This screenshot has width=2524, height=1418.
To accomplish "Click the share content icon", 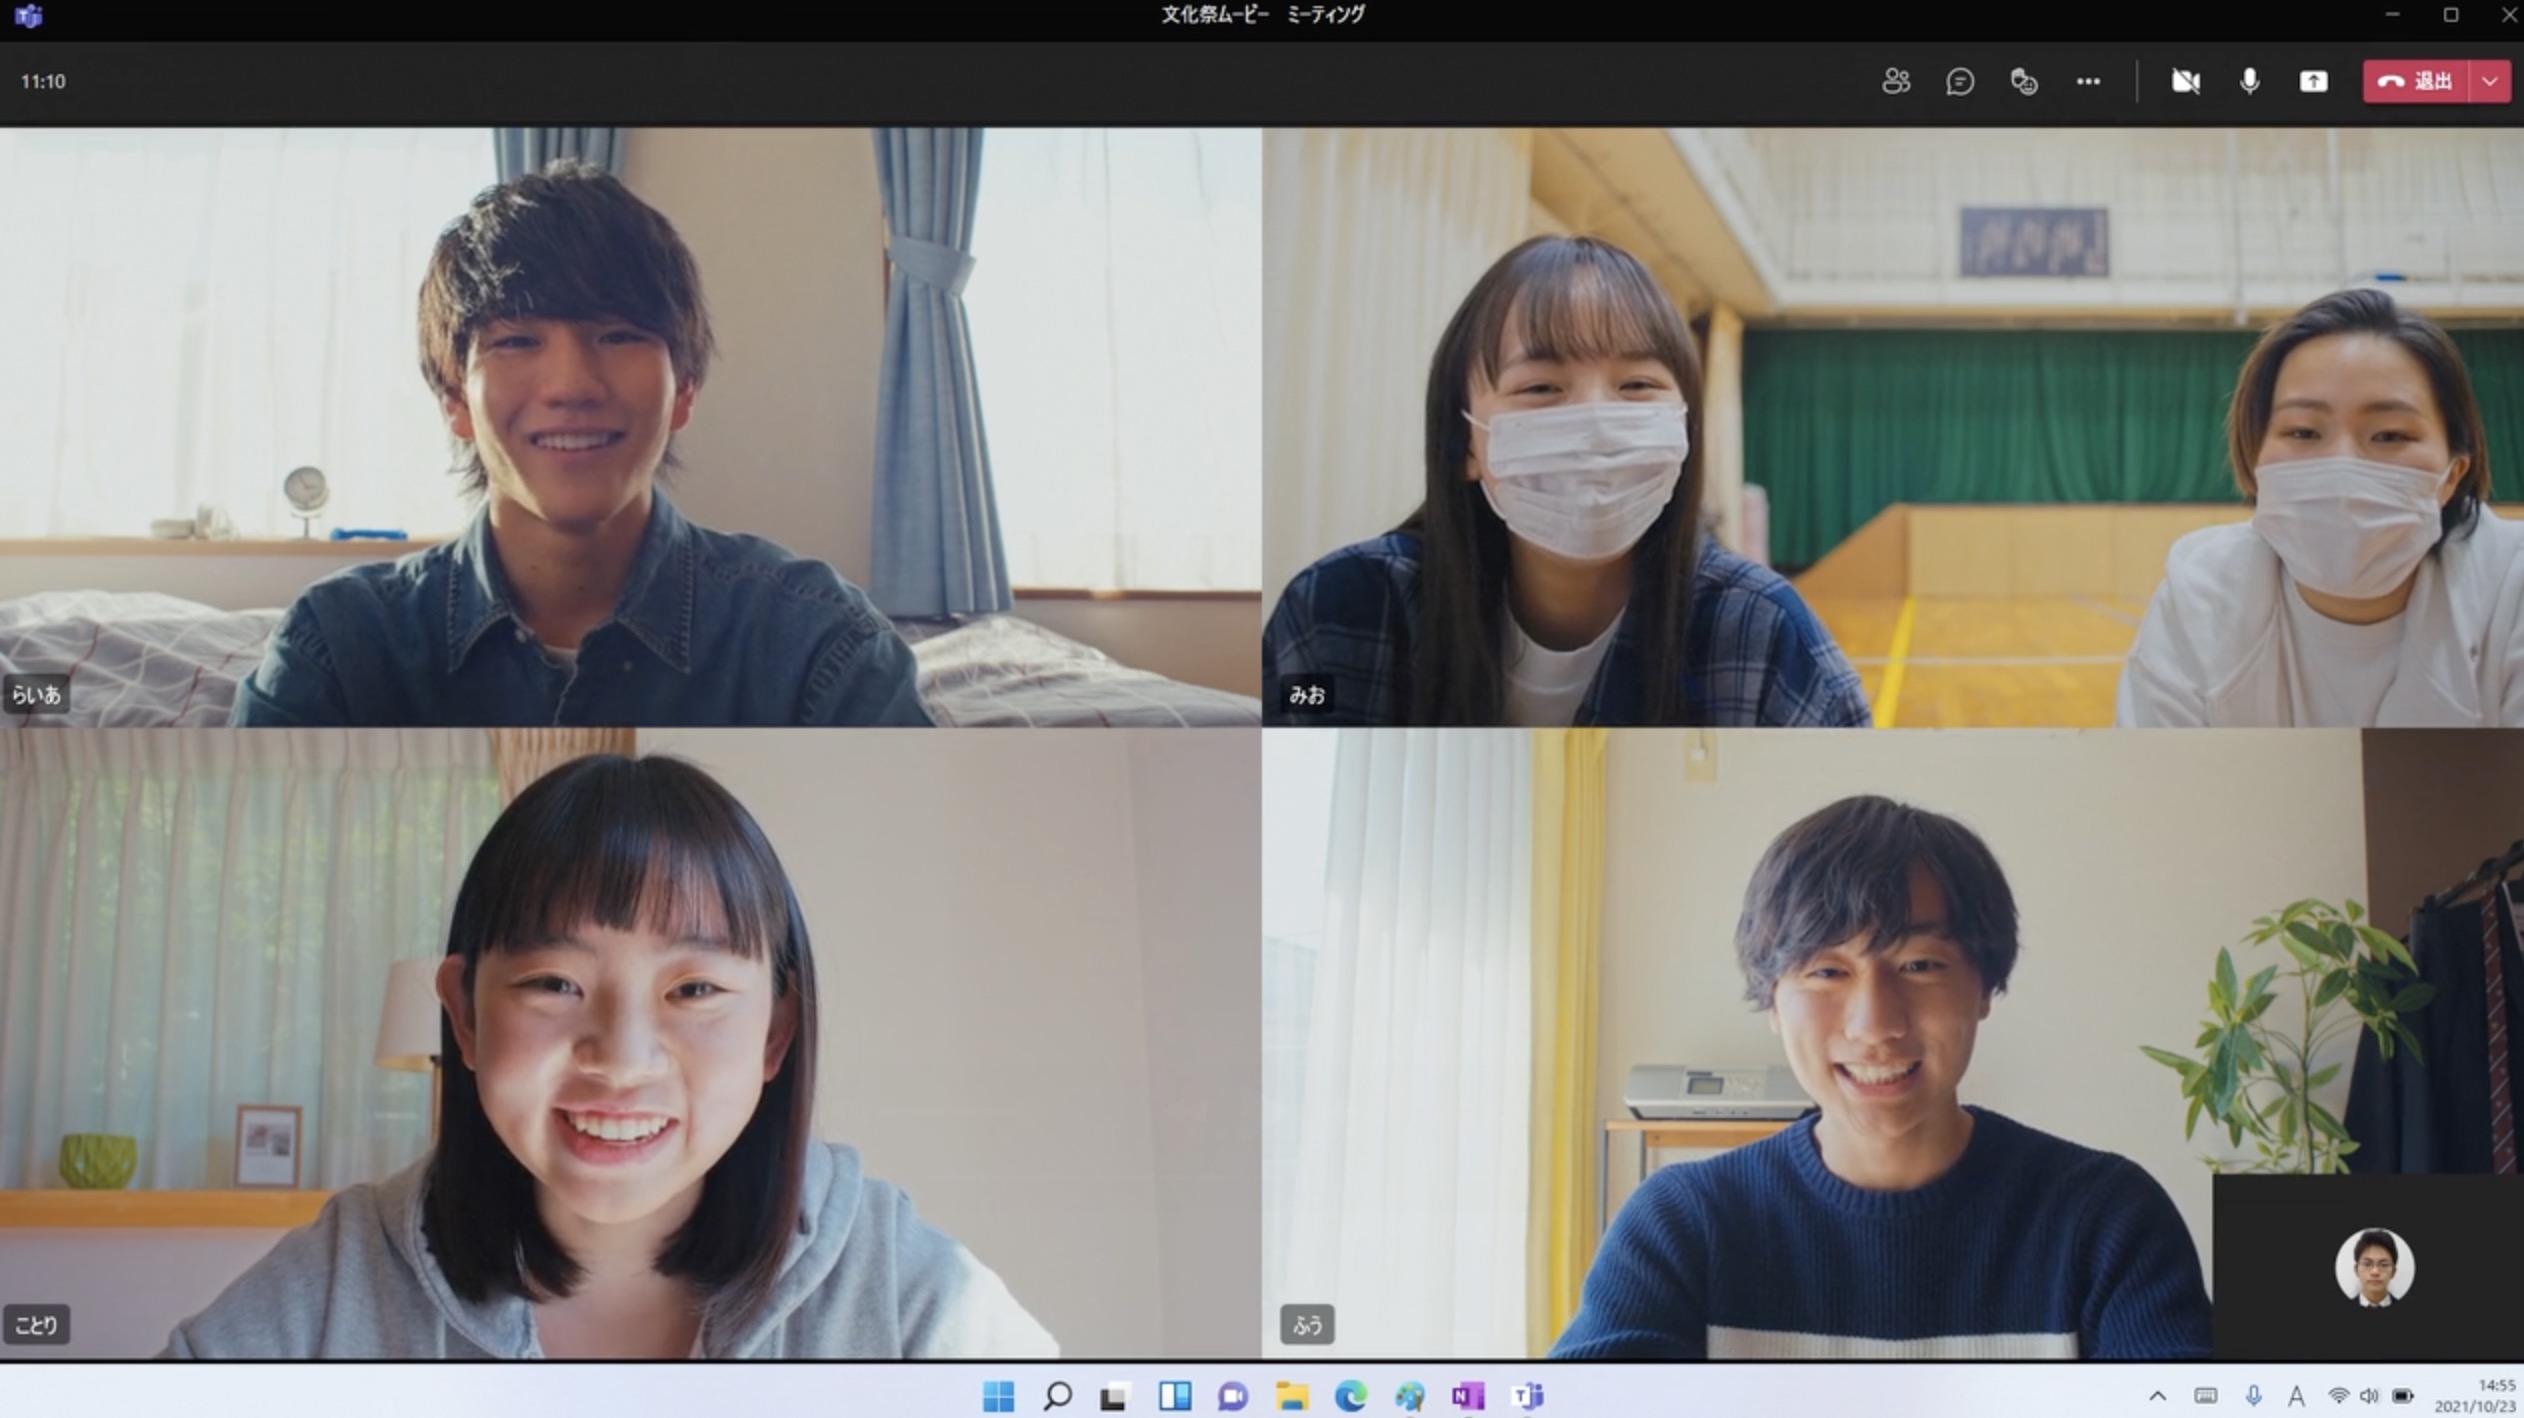I will click(2313, 81).
